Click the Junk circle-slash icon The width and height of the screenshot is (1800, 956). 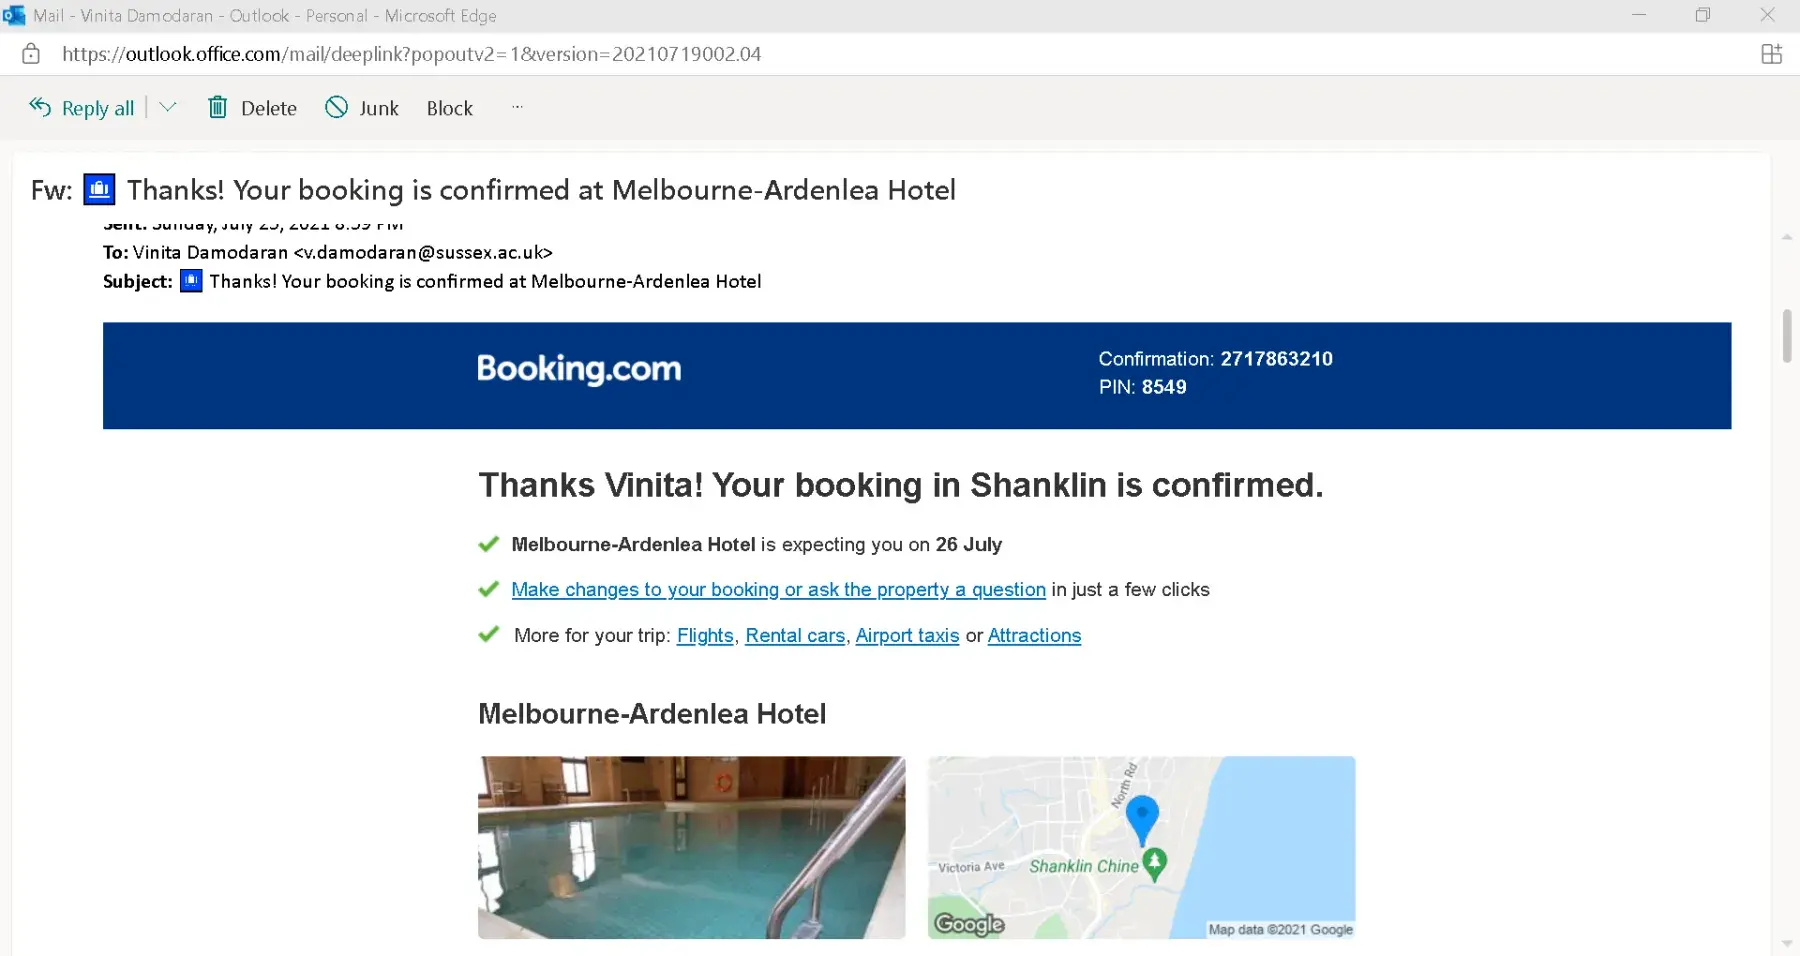pos(337,107)
